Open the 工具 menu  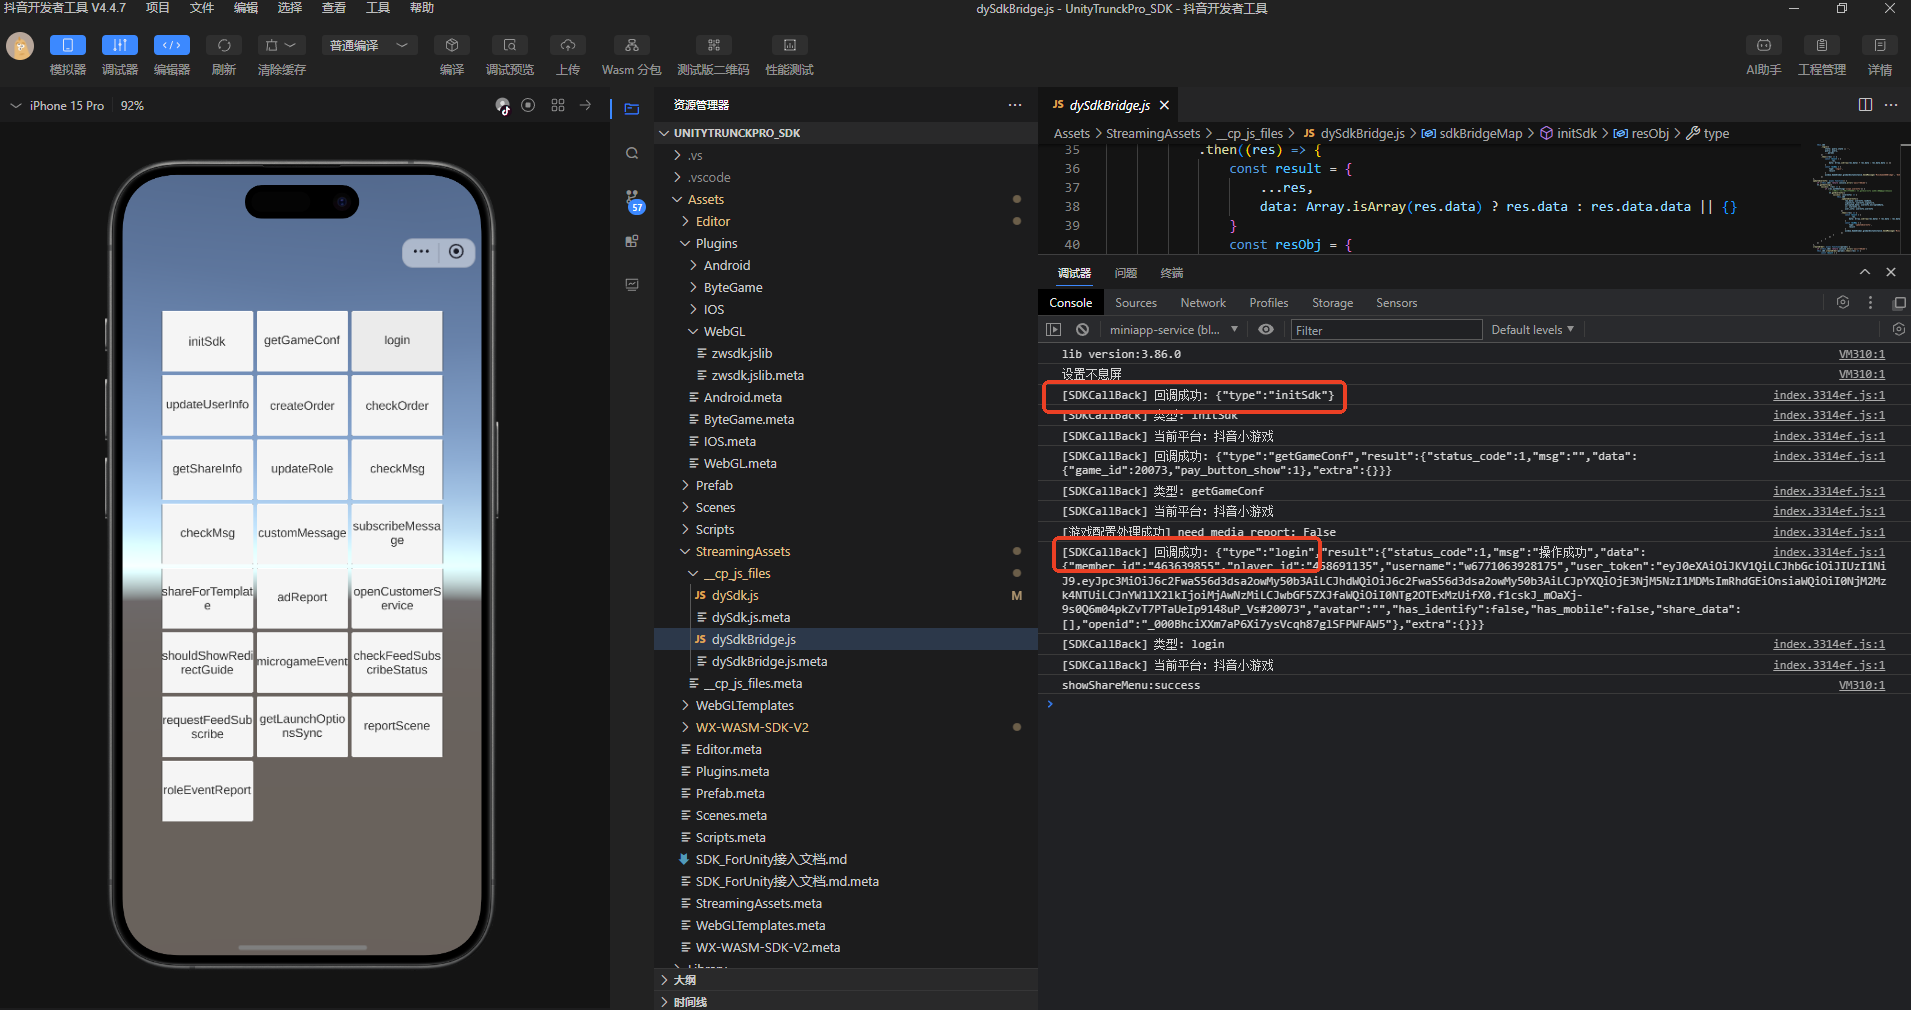click(x=377, y=8)
